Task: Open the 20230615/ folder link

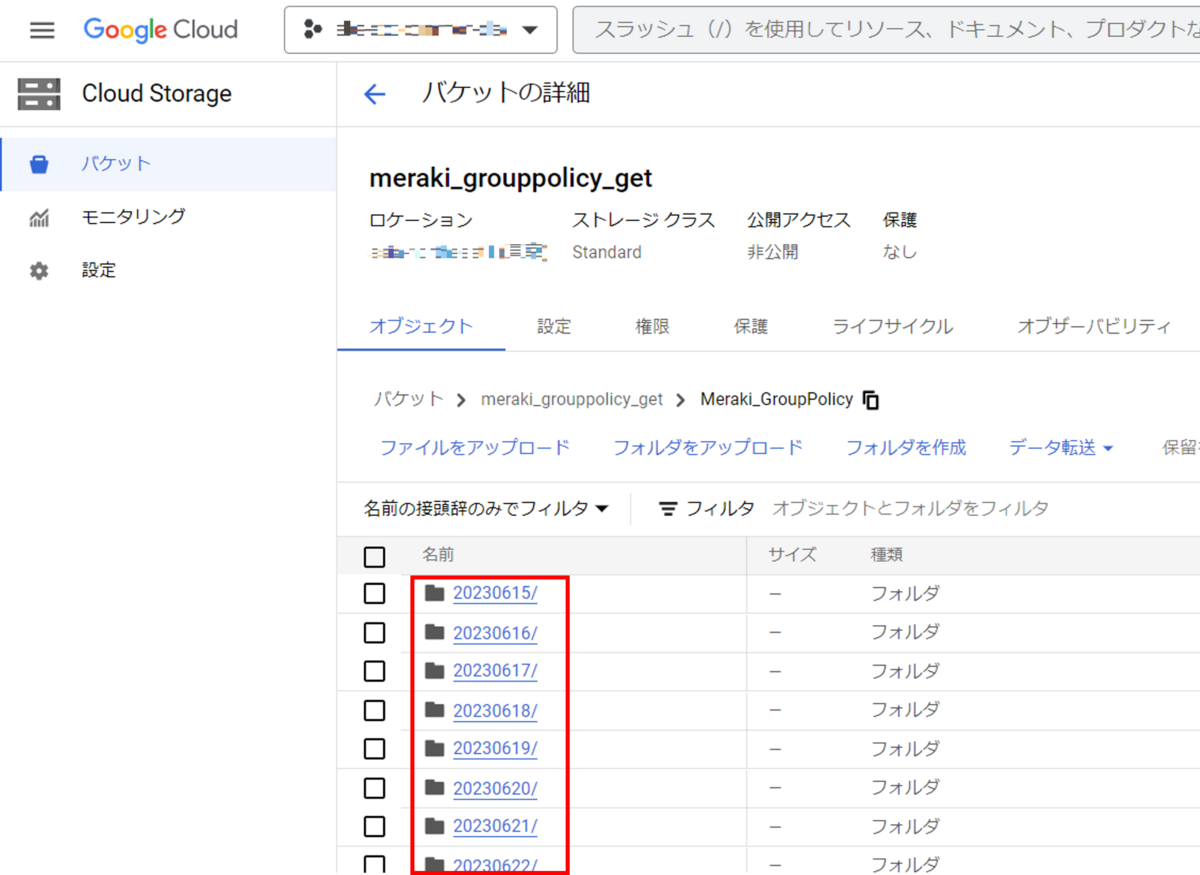Action: click(495, 593)
